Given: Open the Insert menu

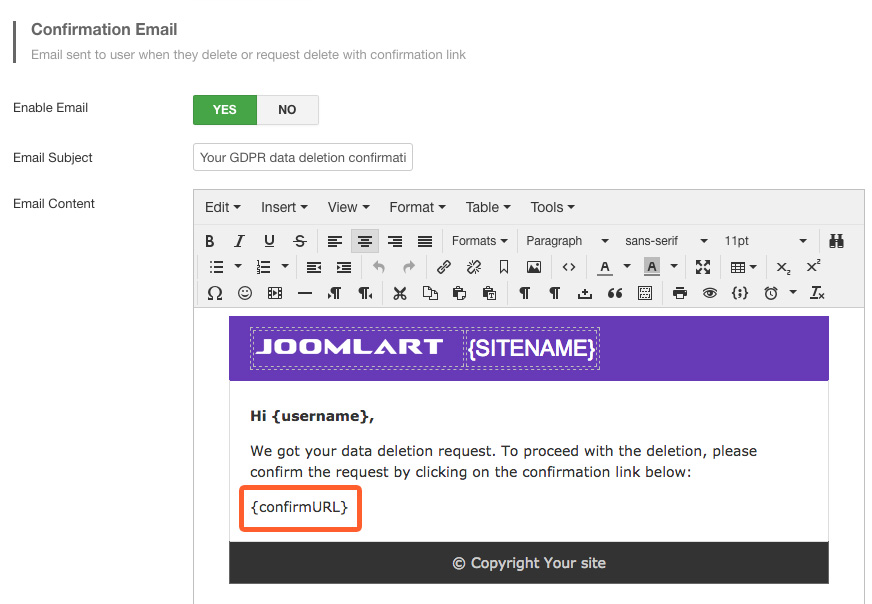Looking at the screenshot, I should 284,207.
